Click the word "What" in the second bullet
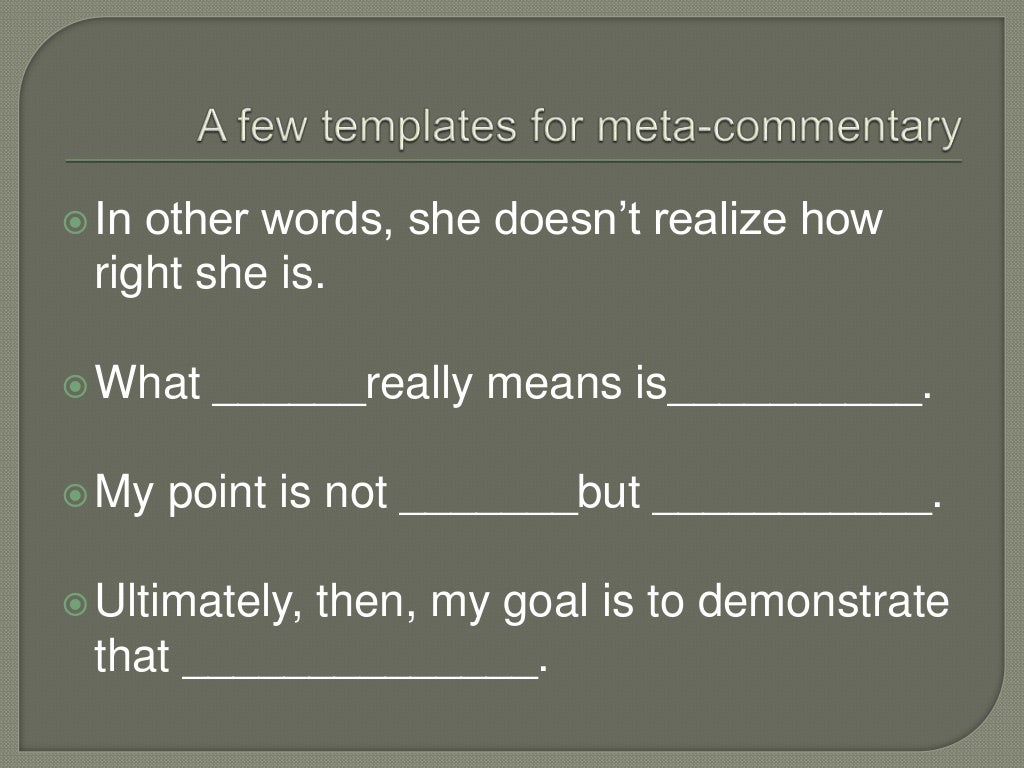The image size is (1024, 768). [x=148, y=384]
